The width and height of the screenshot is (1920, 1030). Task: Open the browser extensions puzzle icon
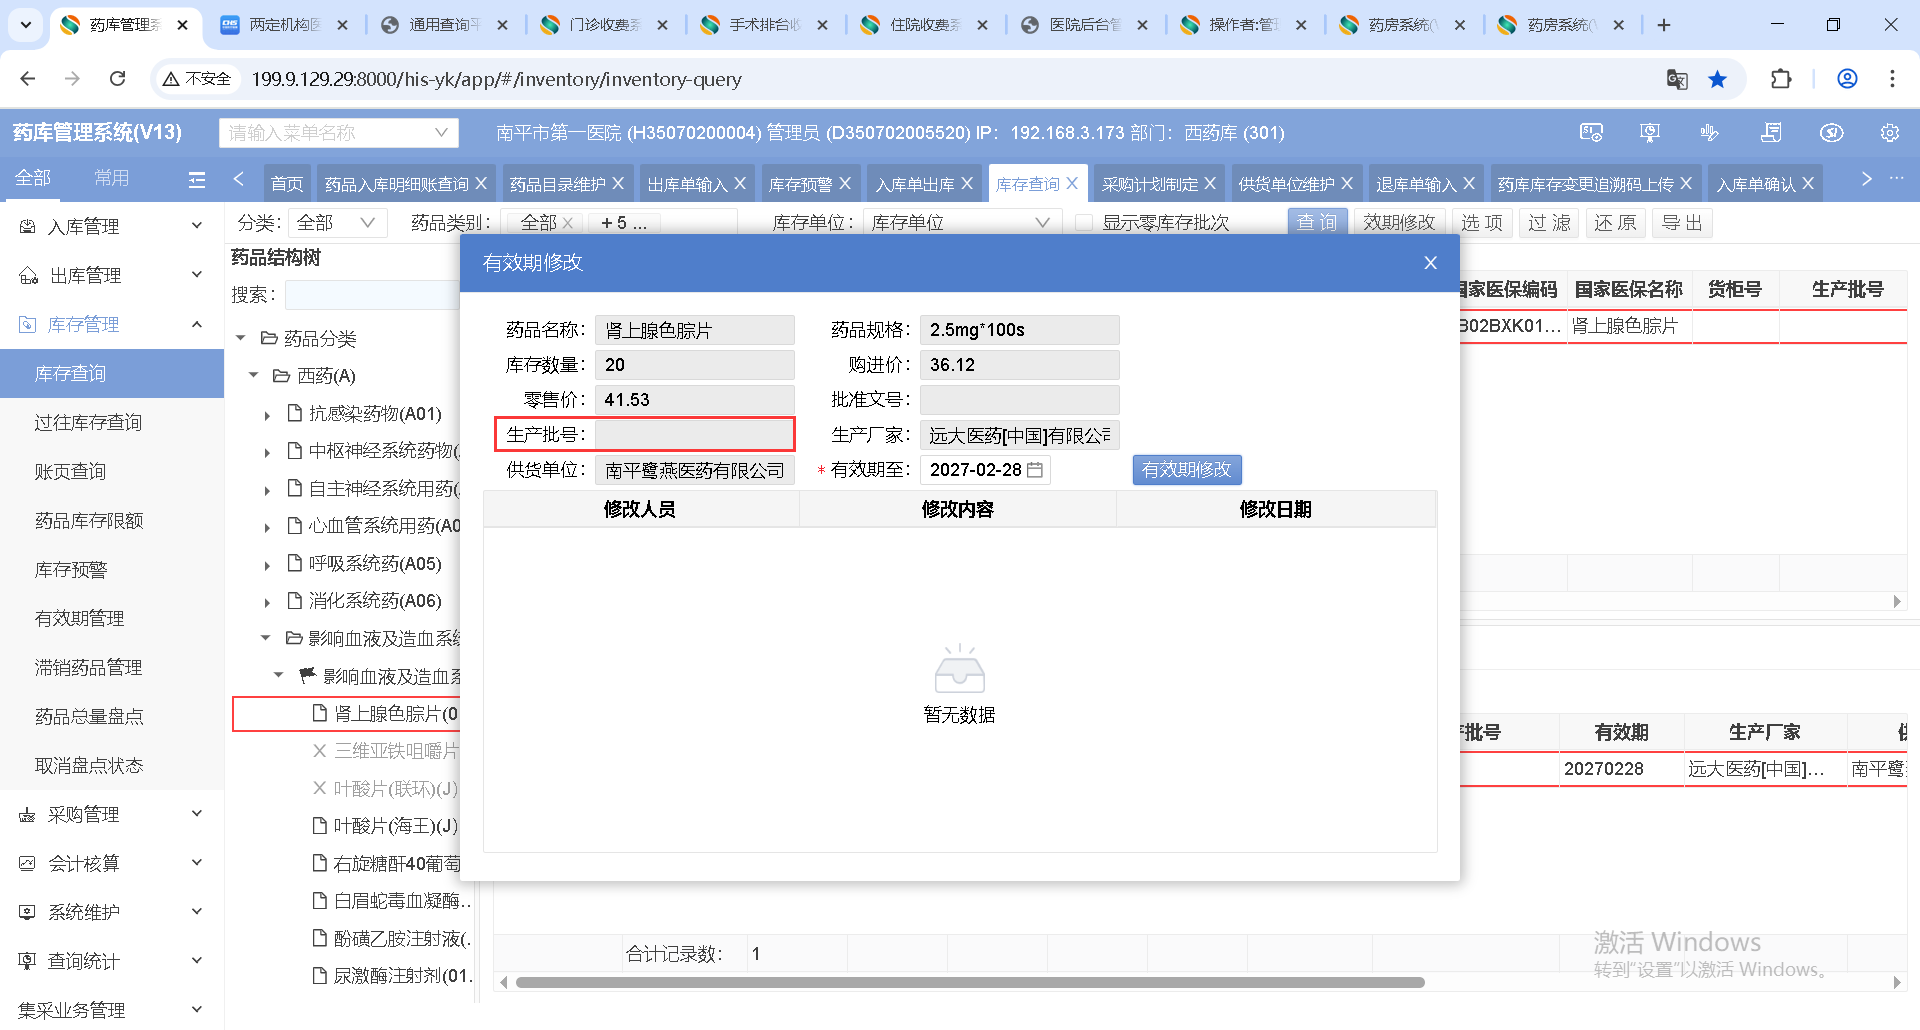[1781, 79]
